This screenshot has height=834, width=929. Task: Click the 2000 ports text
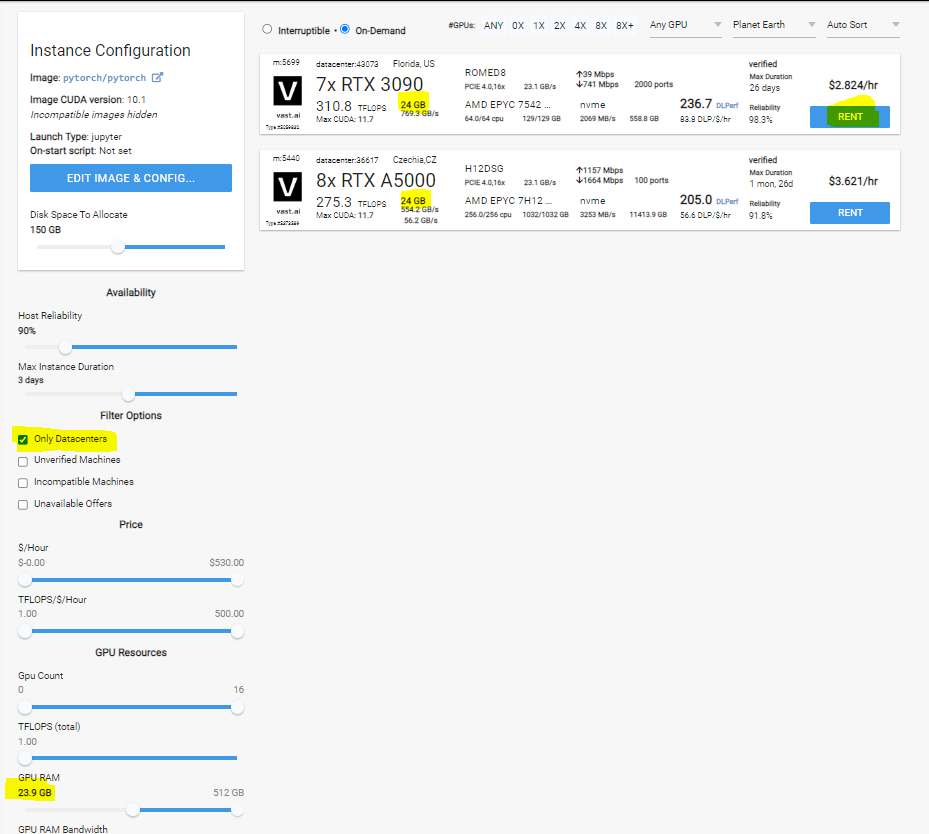tap(653, 84)
